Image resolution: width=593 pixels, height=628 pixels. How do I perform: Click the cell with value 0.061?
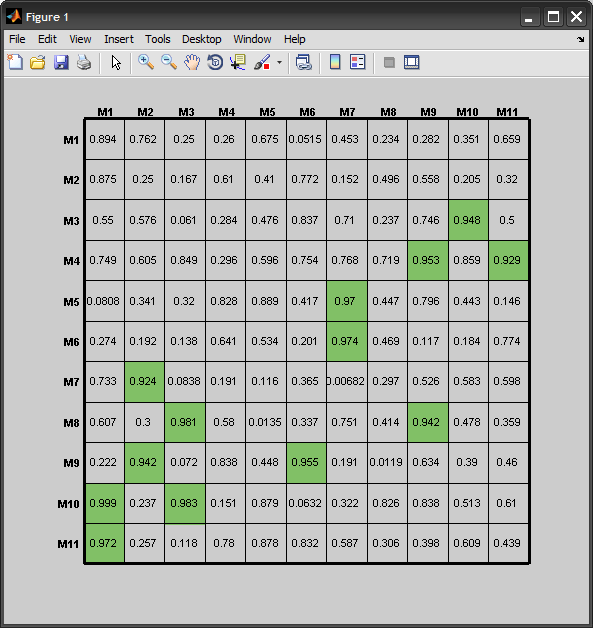click(x=185, y=220)
